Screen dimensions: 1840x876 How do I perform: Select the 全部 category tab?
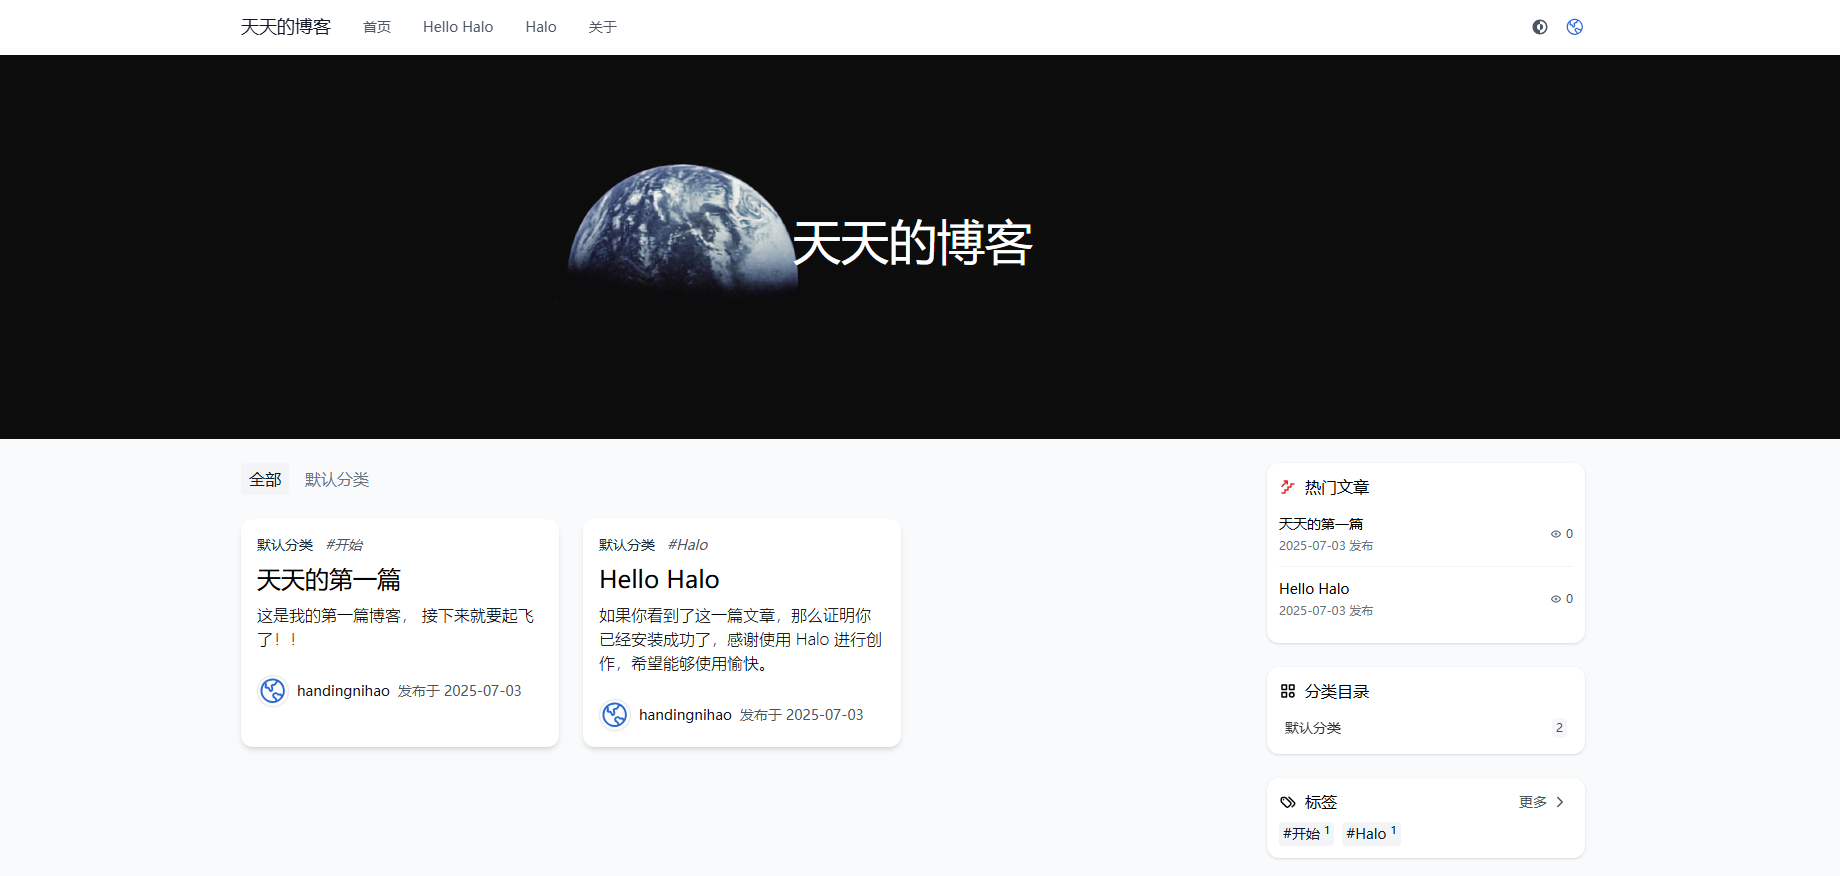click(265, 480)
